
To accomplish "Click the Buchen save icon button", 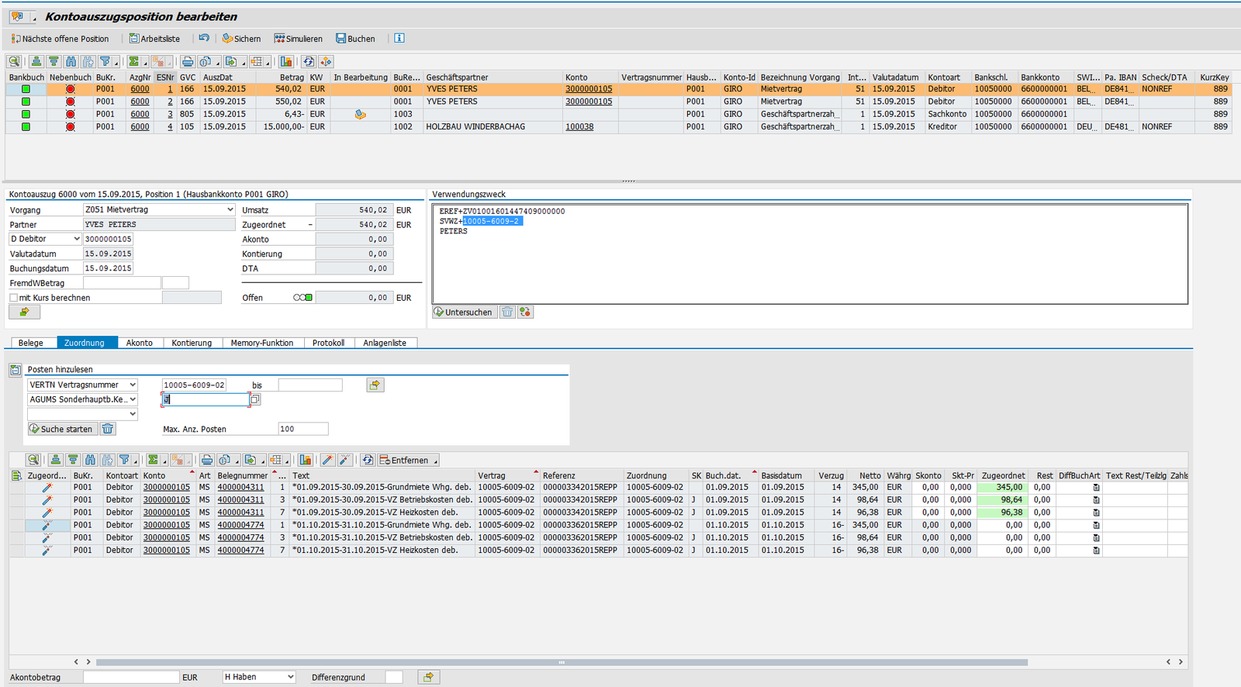I will [x=355, y=39].
